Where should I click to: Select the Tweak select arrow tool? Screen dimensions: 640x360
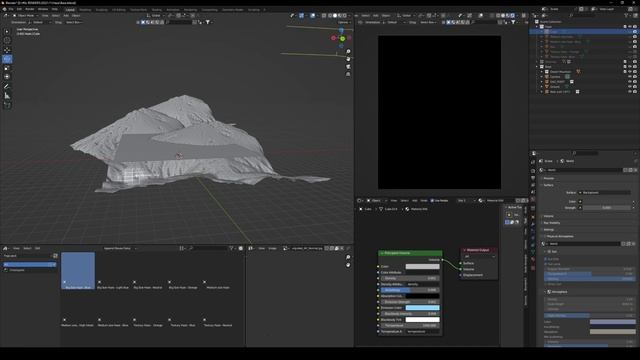click(x=7, y=31)
